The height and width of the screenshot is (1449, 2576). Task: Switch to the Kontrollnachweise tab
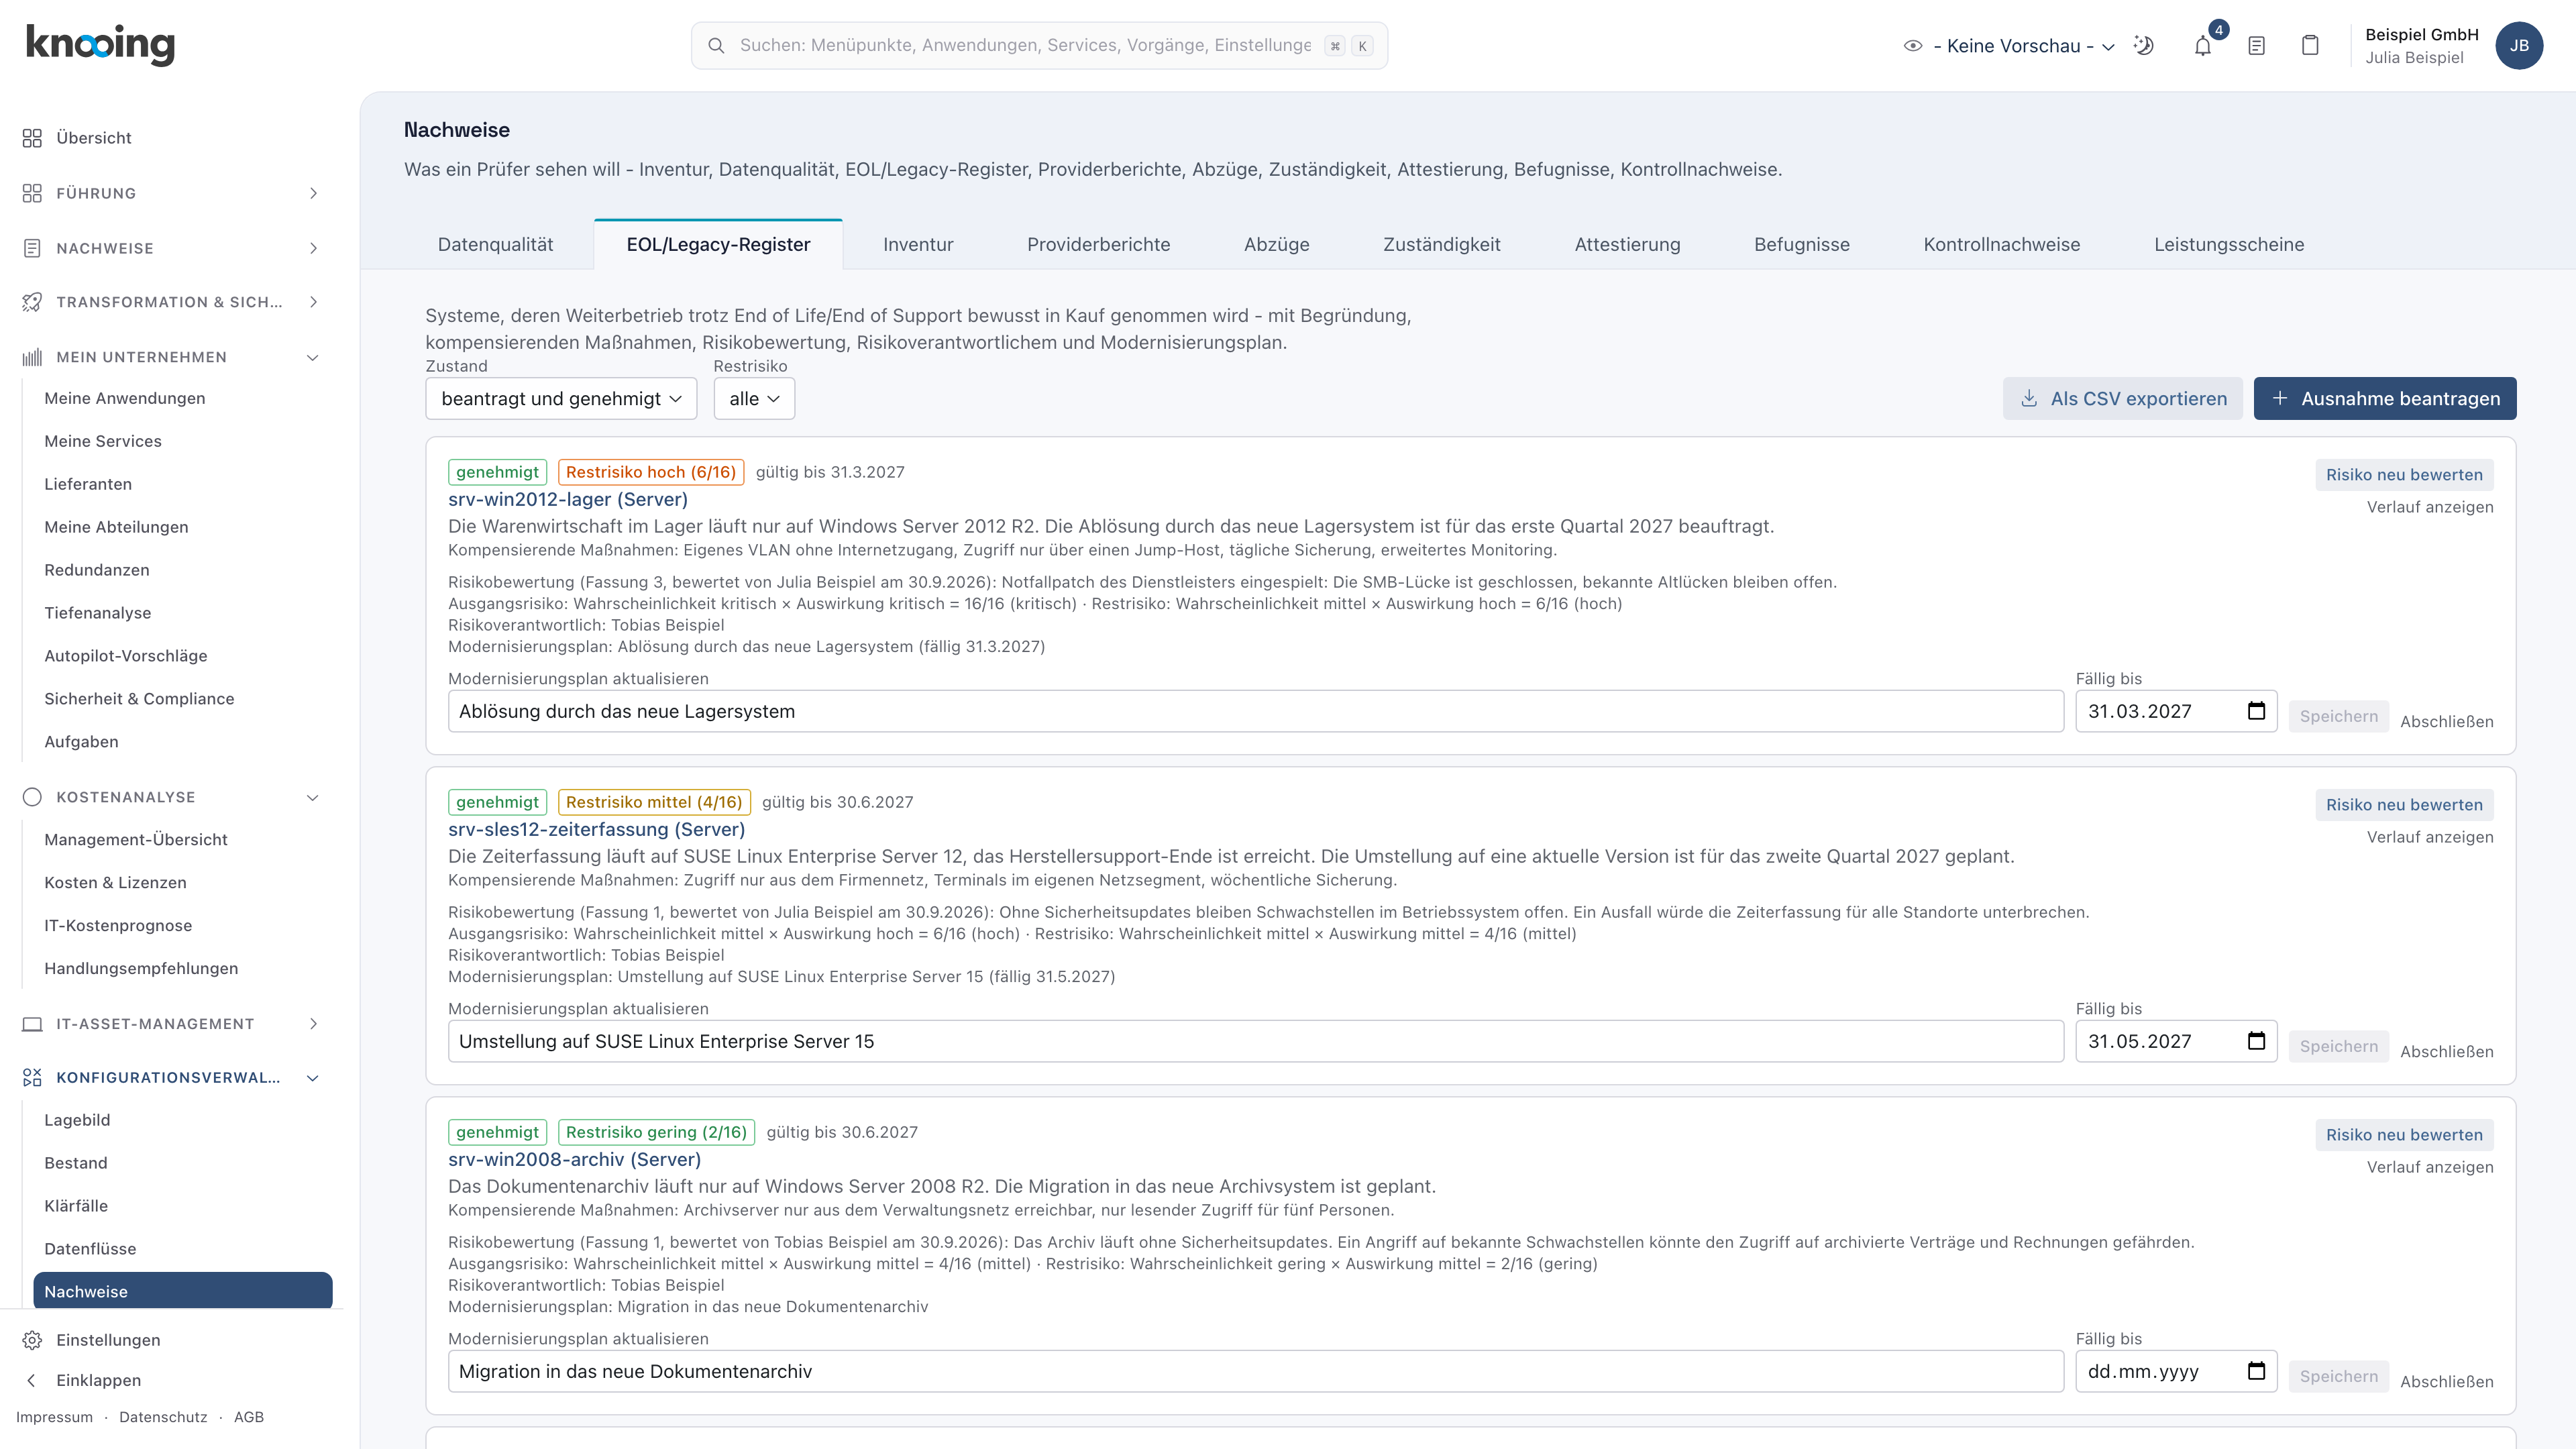click(2001, 245)
